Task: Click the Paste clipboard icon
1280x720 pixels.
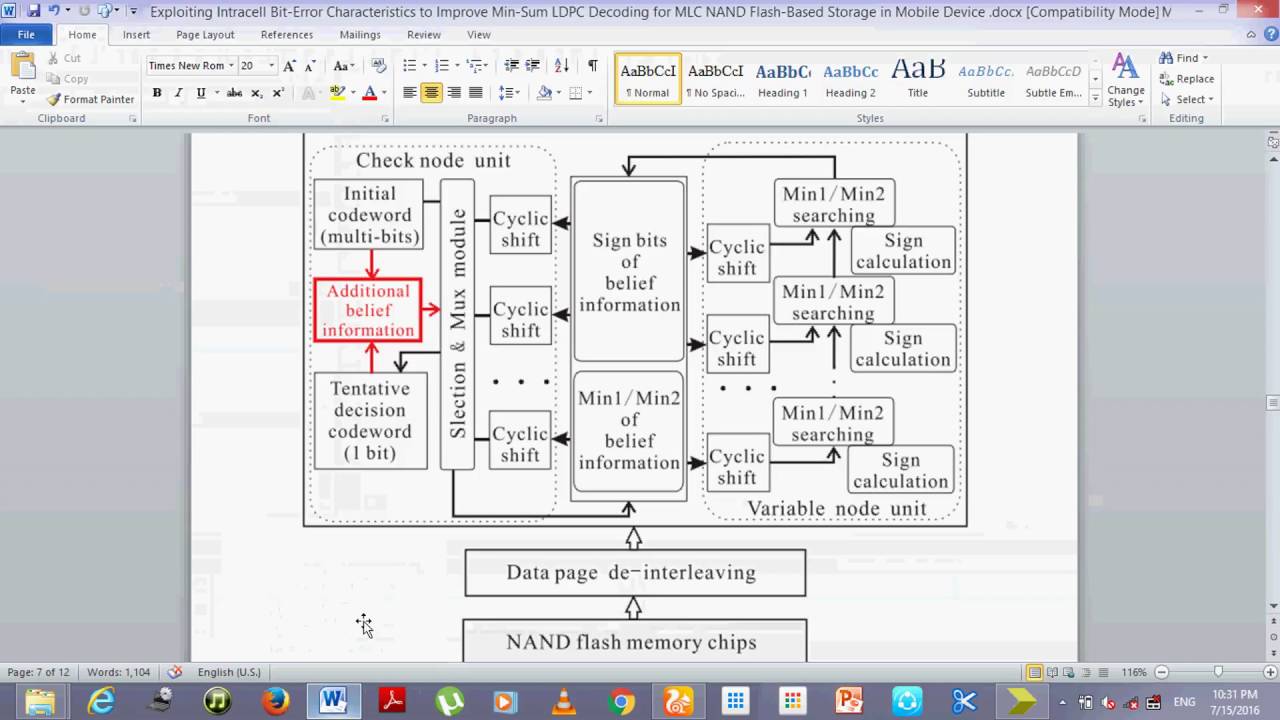Action: [23, 69]
